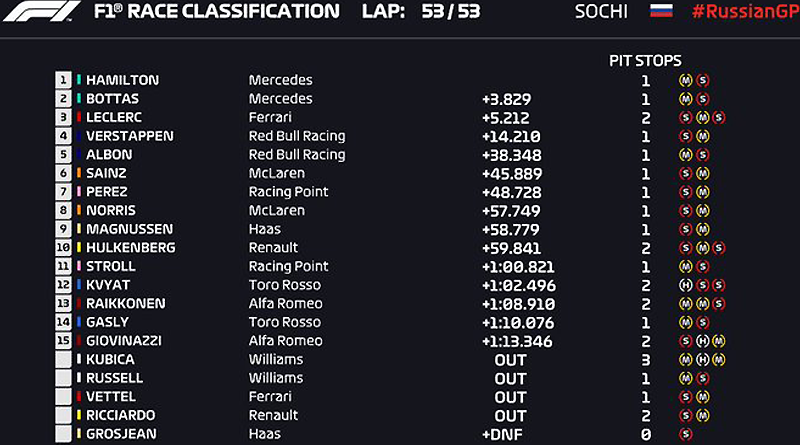Click Kubica's hard tyre icon
The width and height of the screenshot is (800, 445).
(x=702, y=360)
